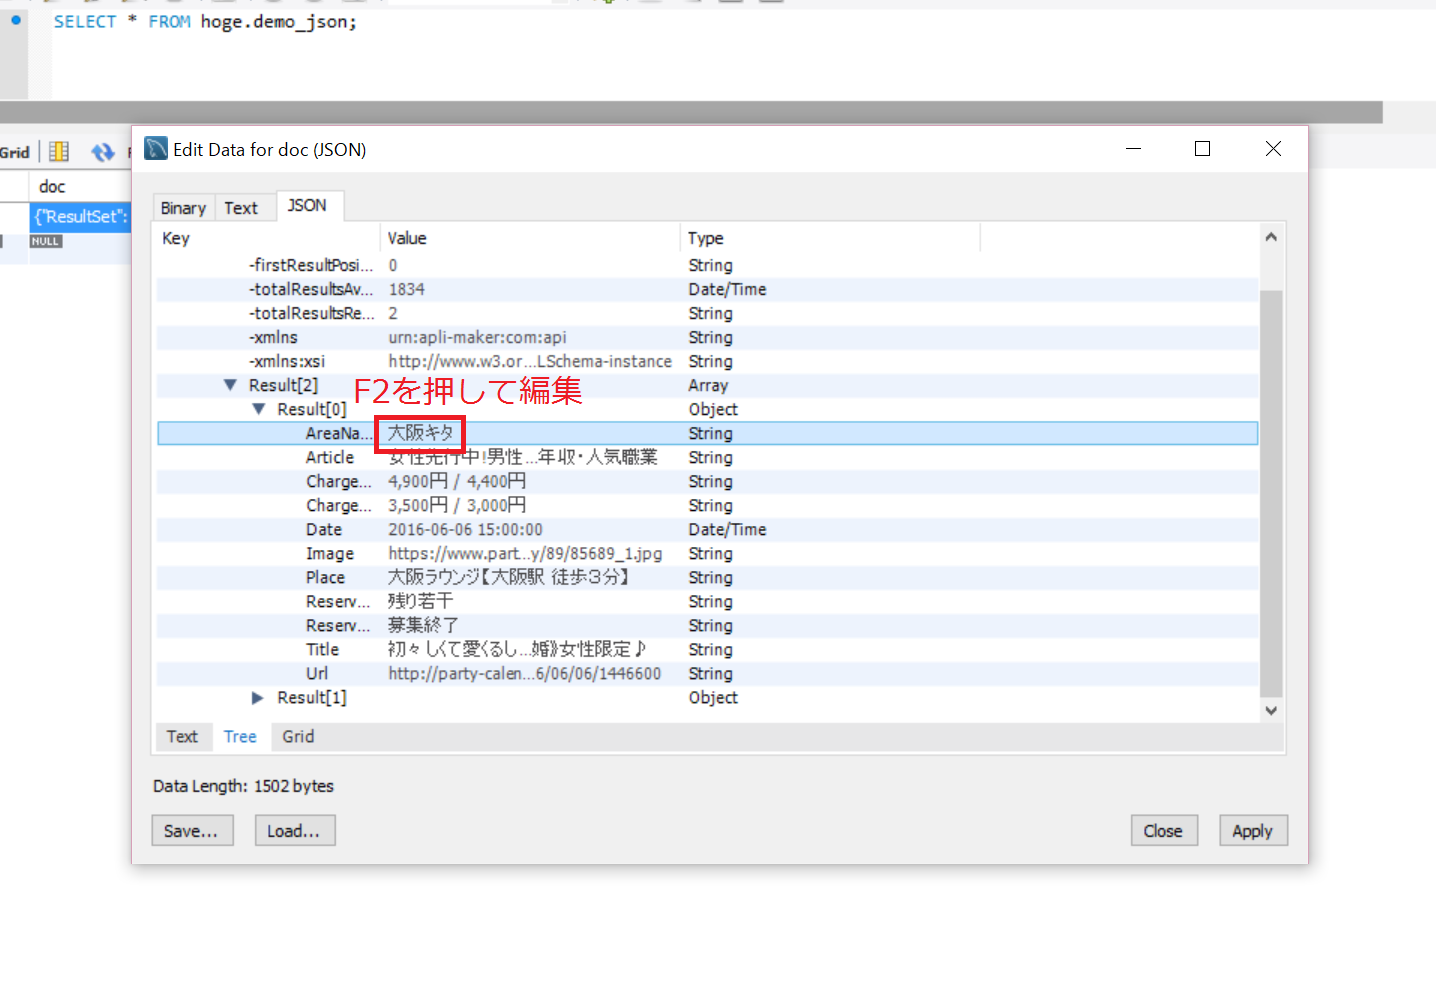Screen dimensions: 1436x996
Task: Click the Place value 大阪ラウンジ
Action: point(508,577)
